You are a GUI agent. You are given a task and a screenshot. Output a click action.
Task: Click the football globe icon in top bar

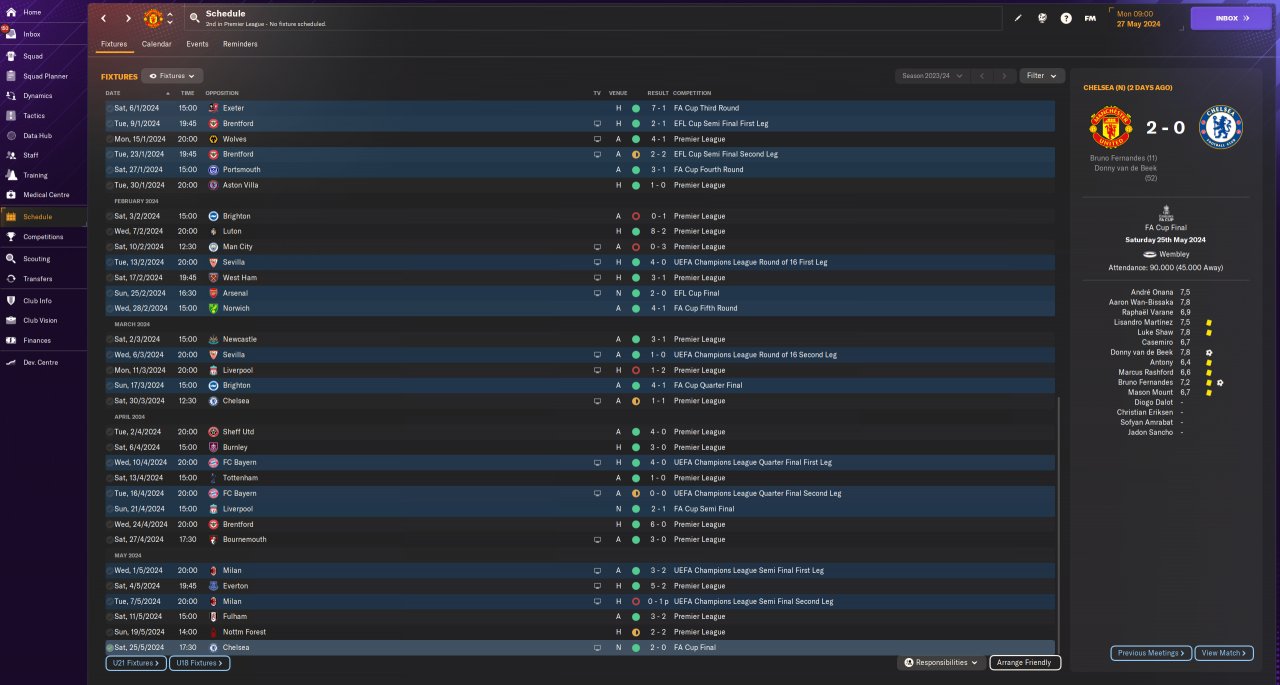point(1042,18)
